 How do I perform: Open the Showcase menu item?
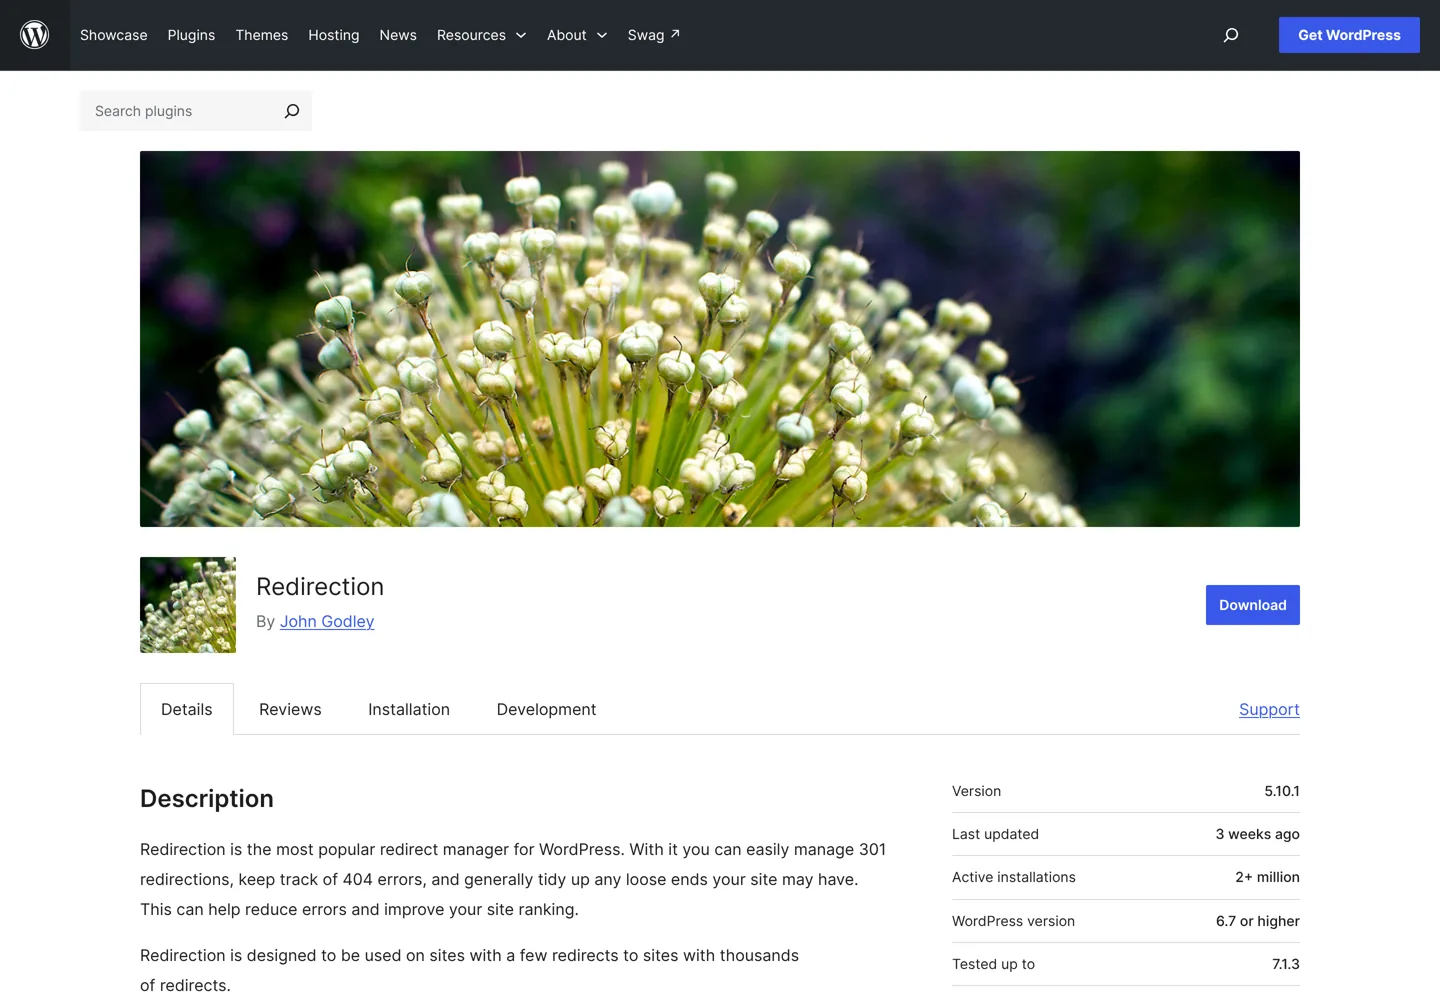click(114, 35)
